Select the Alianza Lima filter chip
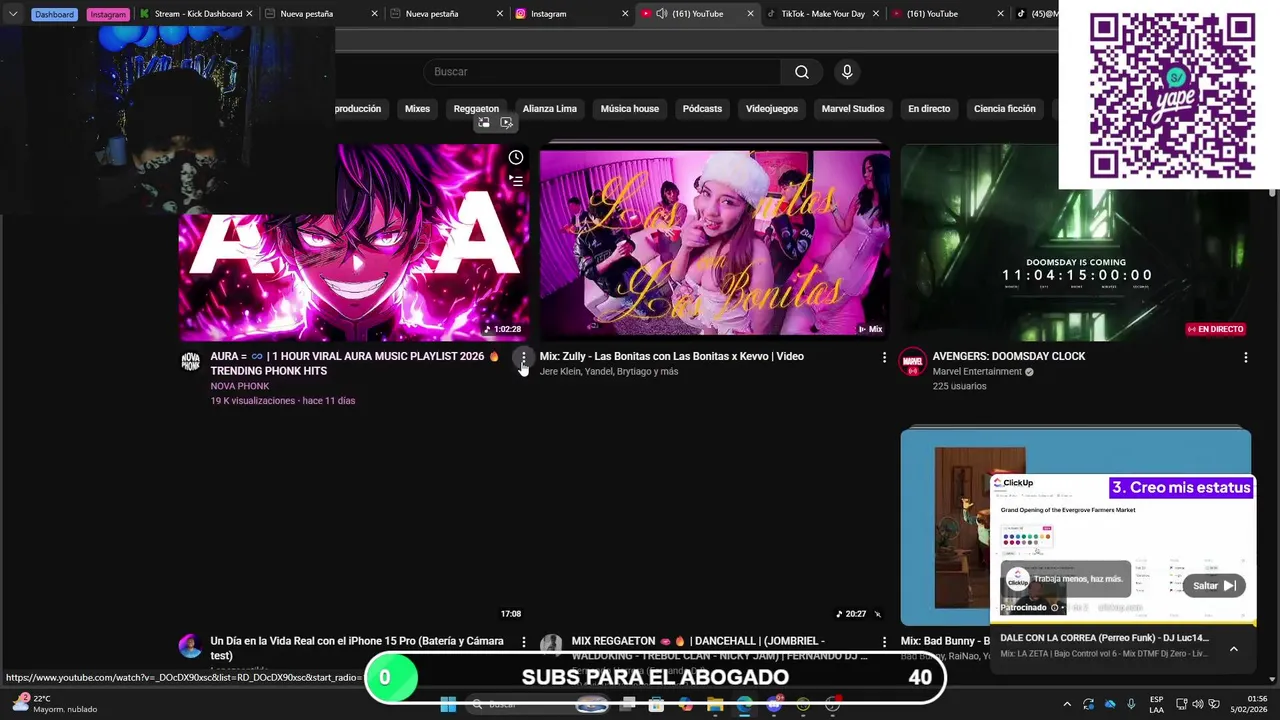Image resolution: width=1280 pixels, height=720 pixels. [x=550, y=109]
